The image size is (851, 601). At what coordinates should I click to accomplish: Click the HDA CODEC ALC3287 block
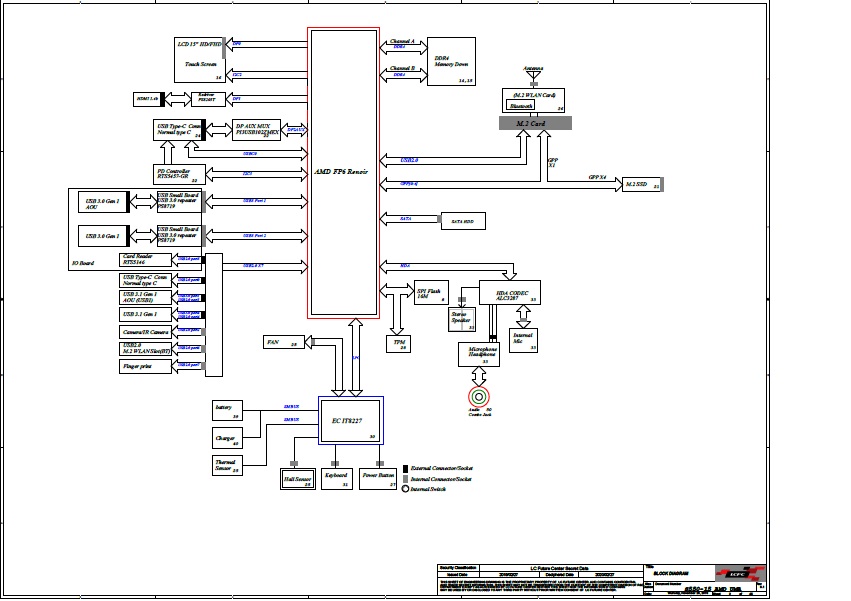coord(510,293)
